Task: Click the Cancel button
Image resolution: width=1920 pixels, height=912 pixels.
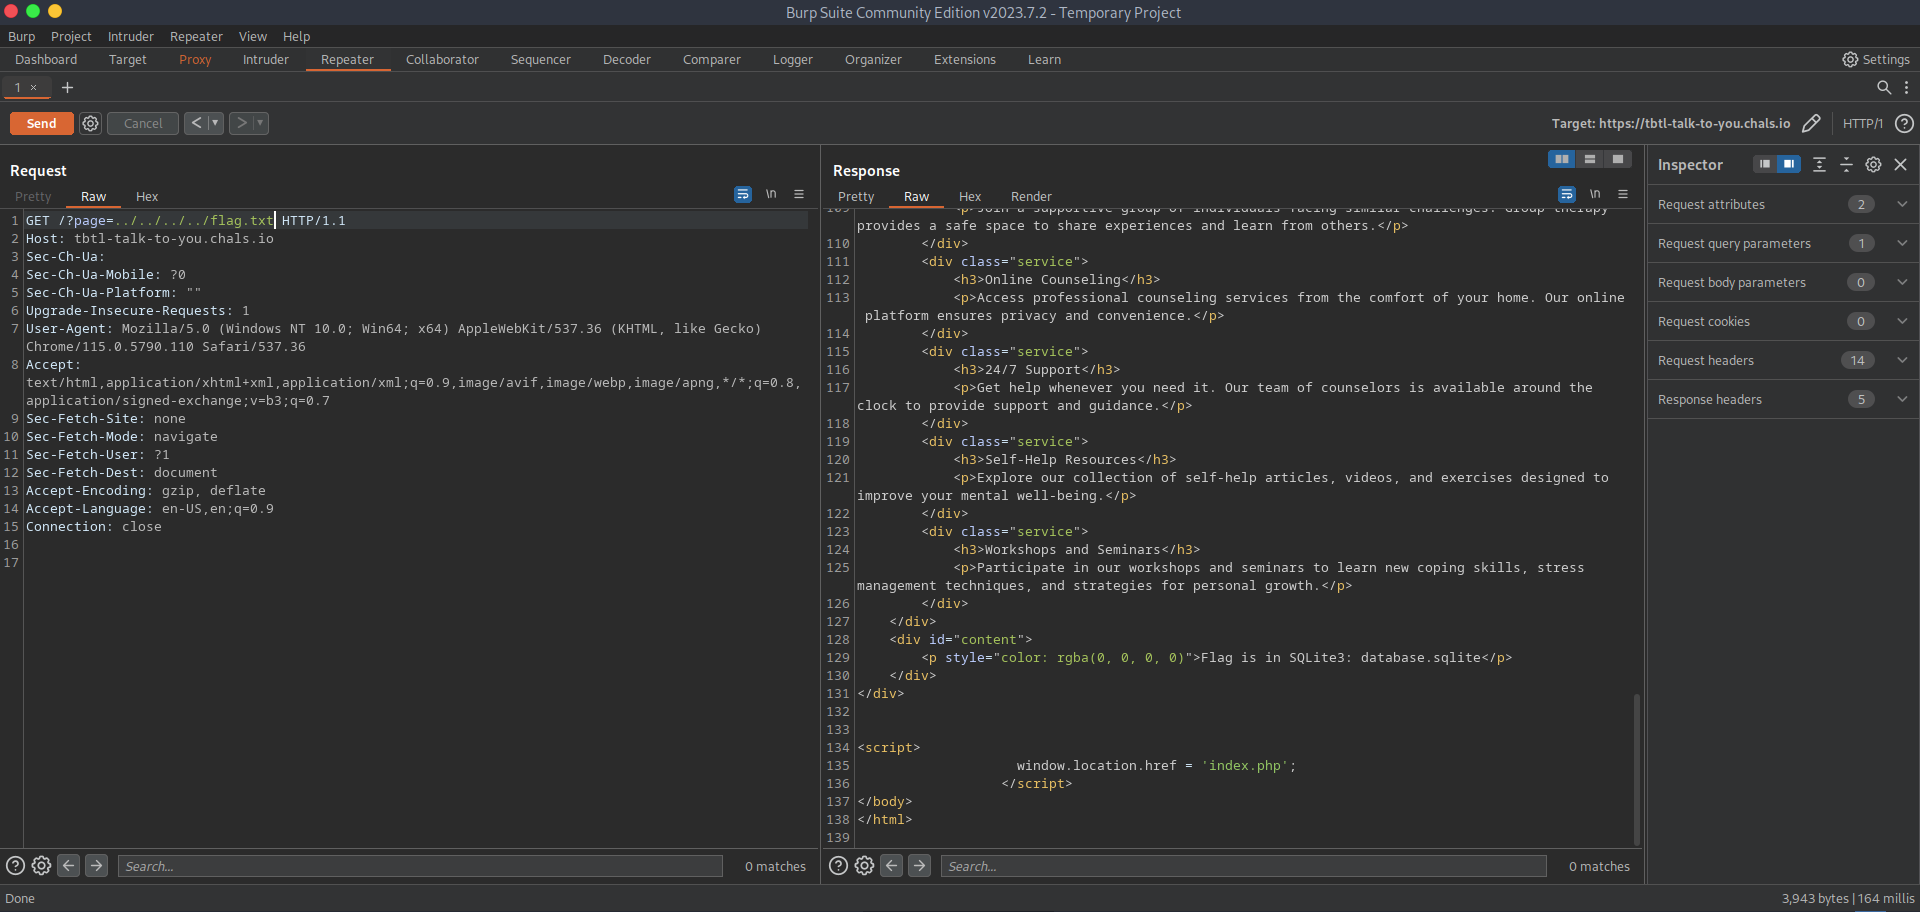Action: point(143,123)
